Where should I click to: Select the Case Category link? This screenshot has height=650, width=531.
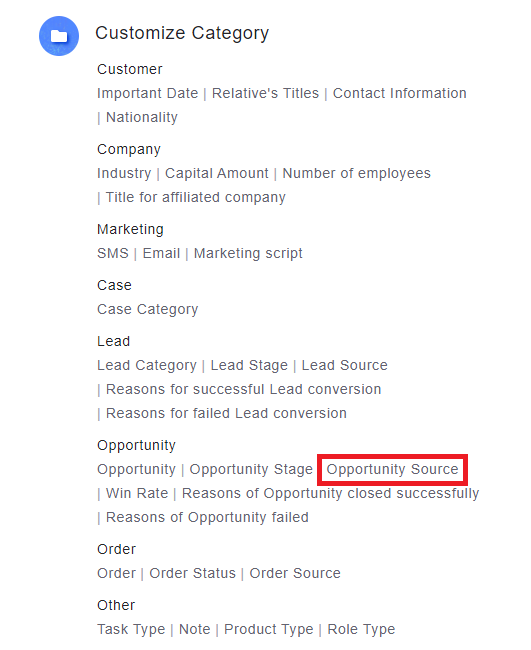[x=148, y=309]
